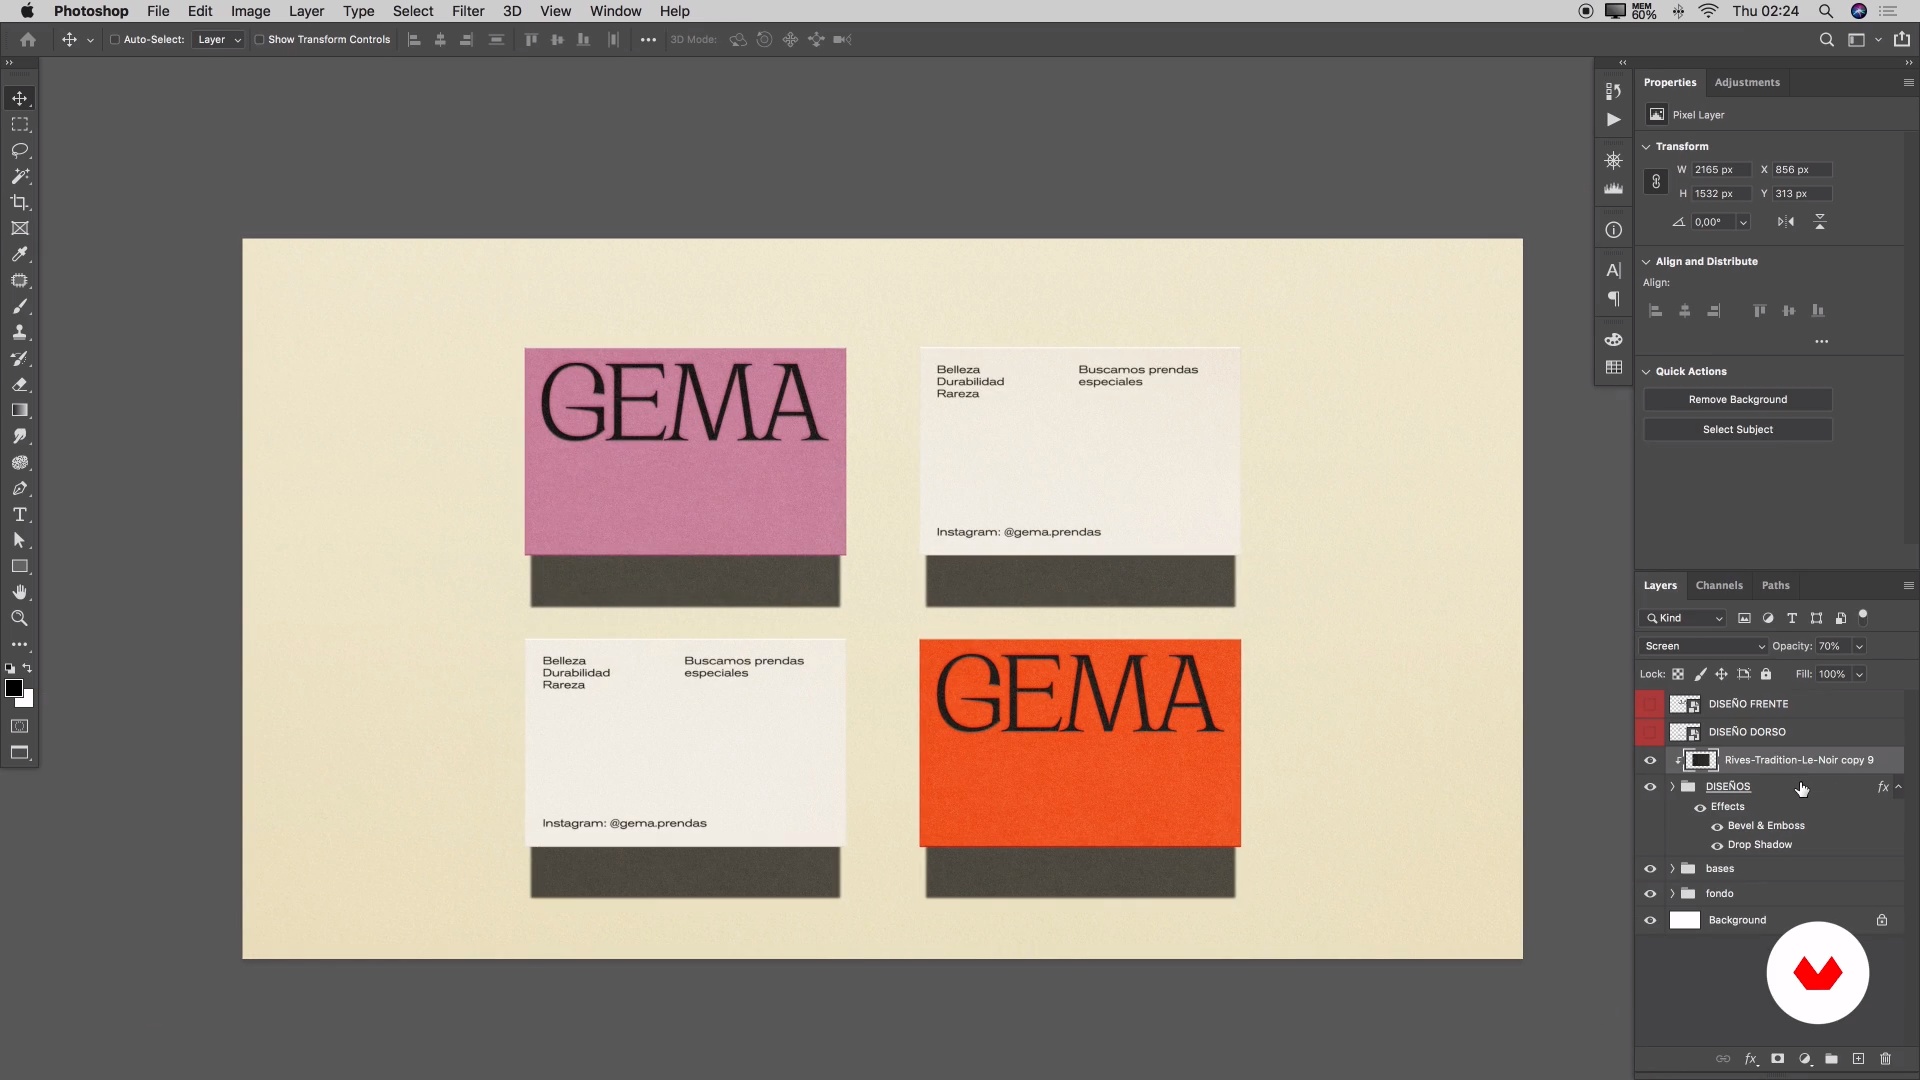Create a new group folder icon
This screenshot has height=1080, width=1920.
(x=1831, y=1059)
